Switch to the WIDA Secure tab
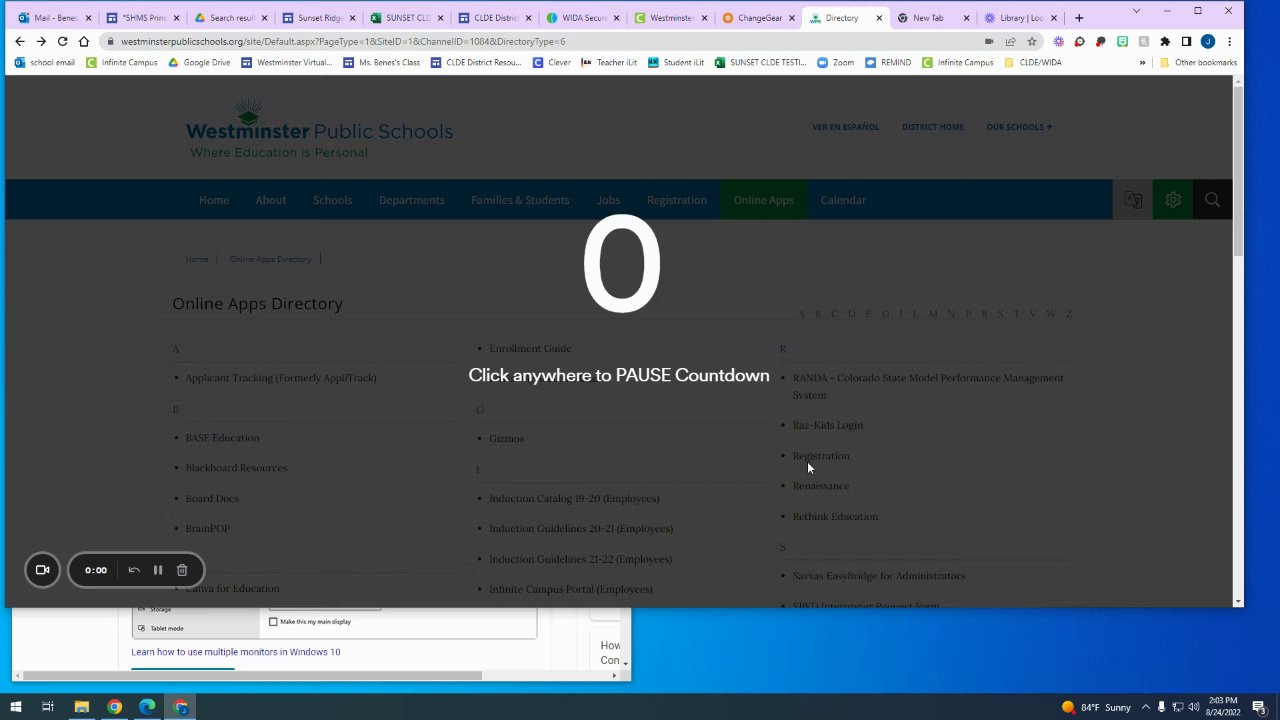This screenshot has width=1280, height=720. click(581, 18)
